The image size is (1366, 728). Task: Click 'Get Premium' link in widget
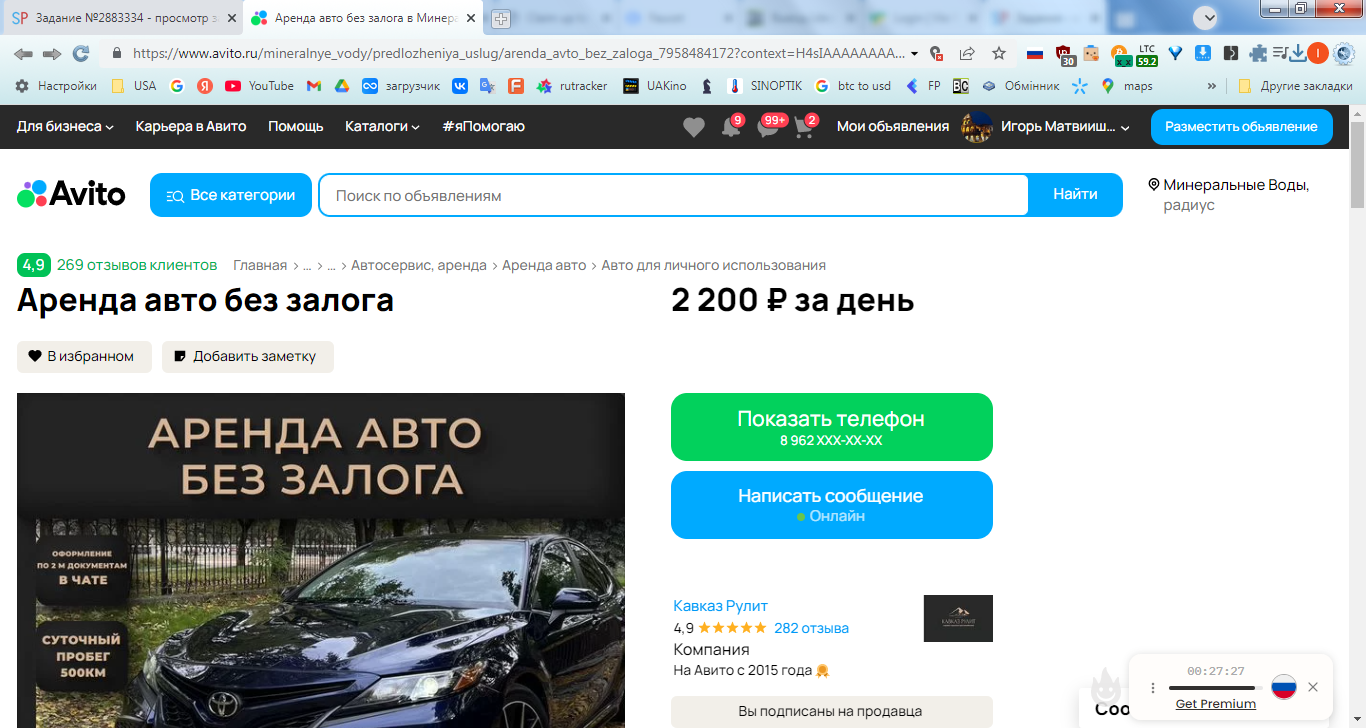click(x=1216, y=704)
